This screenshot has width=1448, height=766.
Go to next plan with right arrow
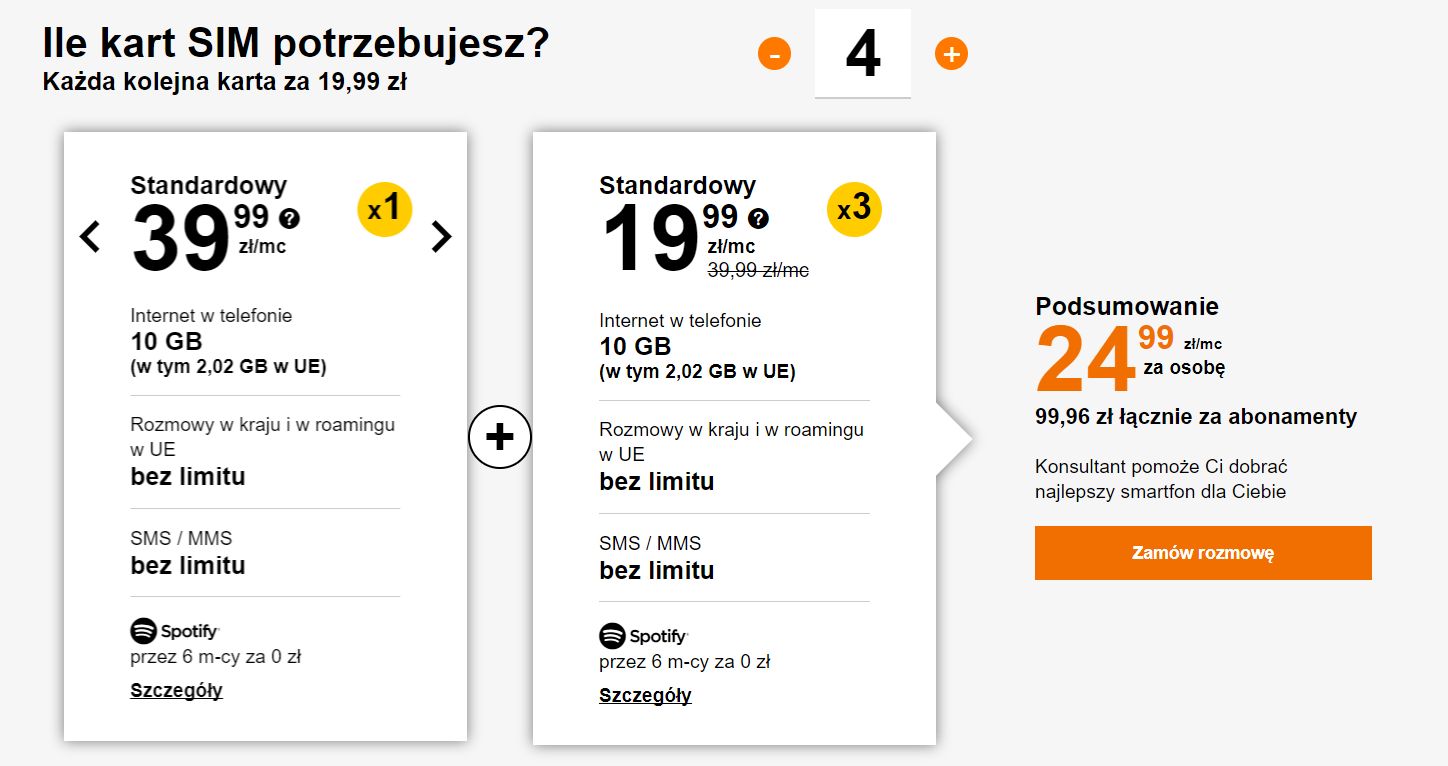(441, 236)
